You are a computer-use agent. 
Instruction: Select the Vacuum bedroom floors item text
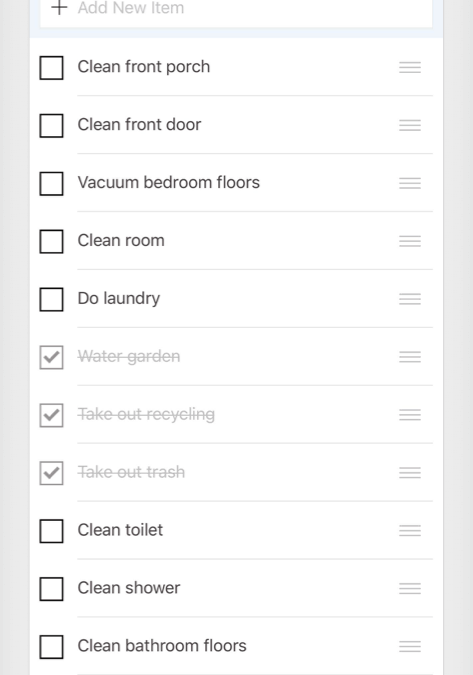coord(169,183)
